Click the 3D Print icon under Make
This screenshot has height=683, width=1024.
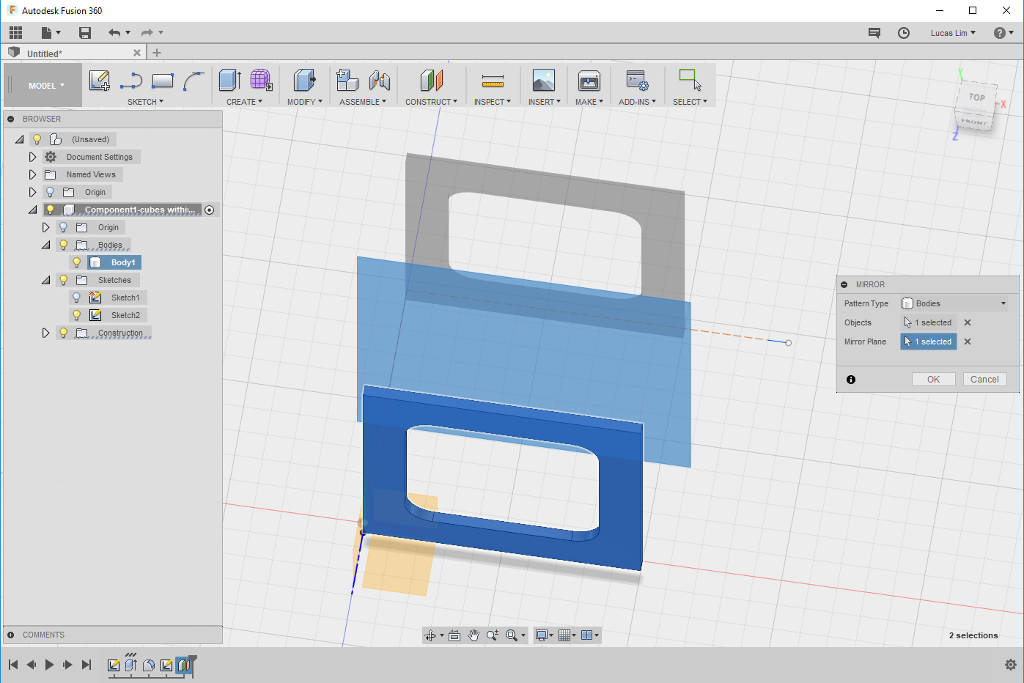589,81
